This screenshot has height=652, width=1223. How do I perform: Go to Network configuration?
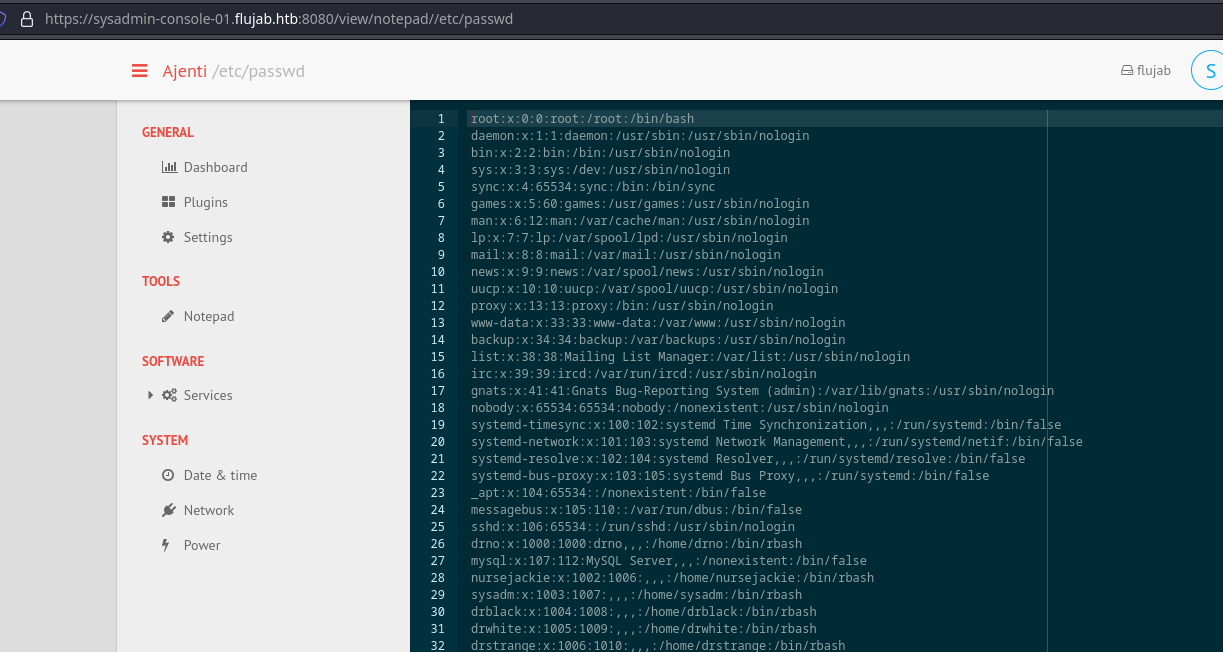[x=208, y=510]
